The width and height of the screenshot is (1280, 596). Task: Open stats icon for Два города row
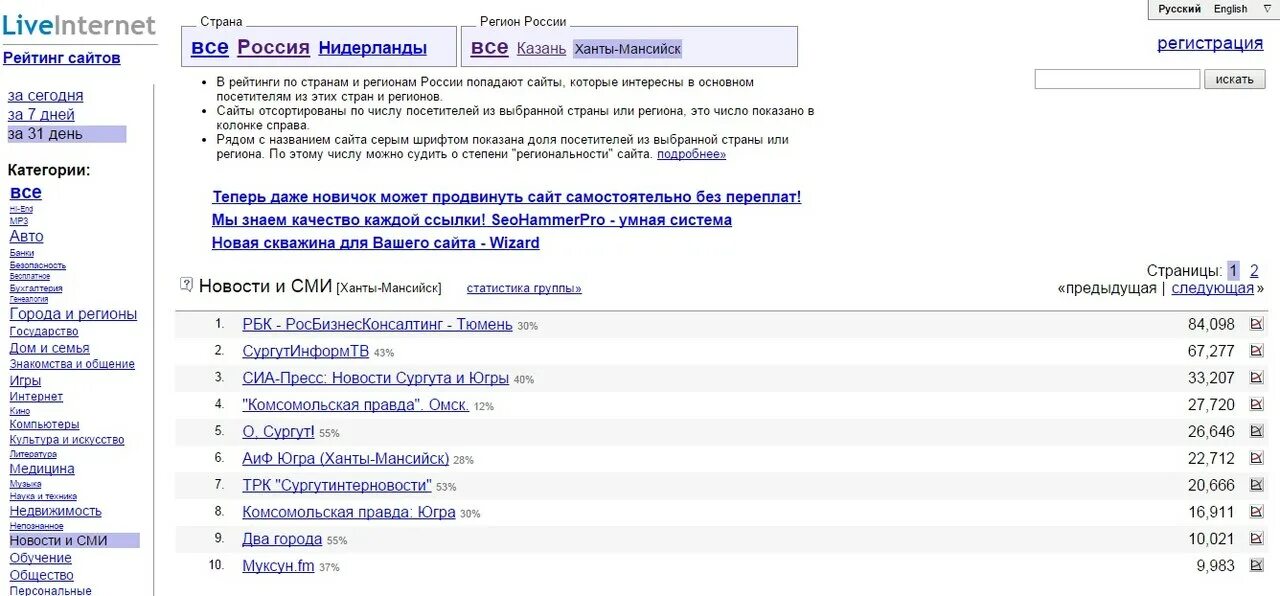click(1257, 539)
